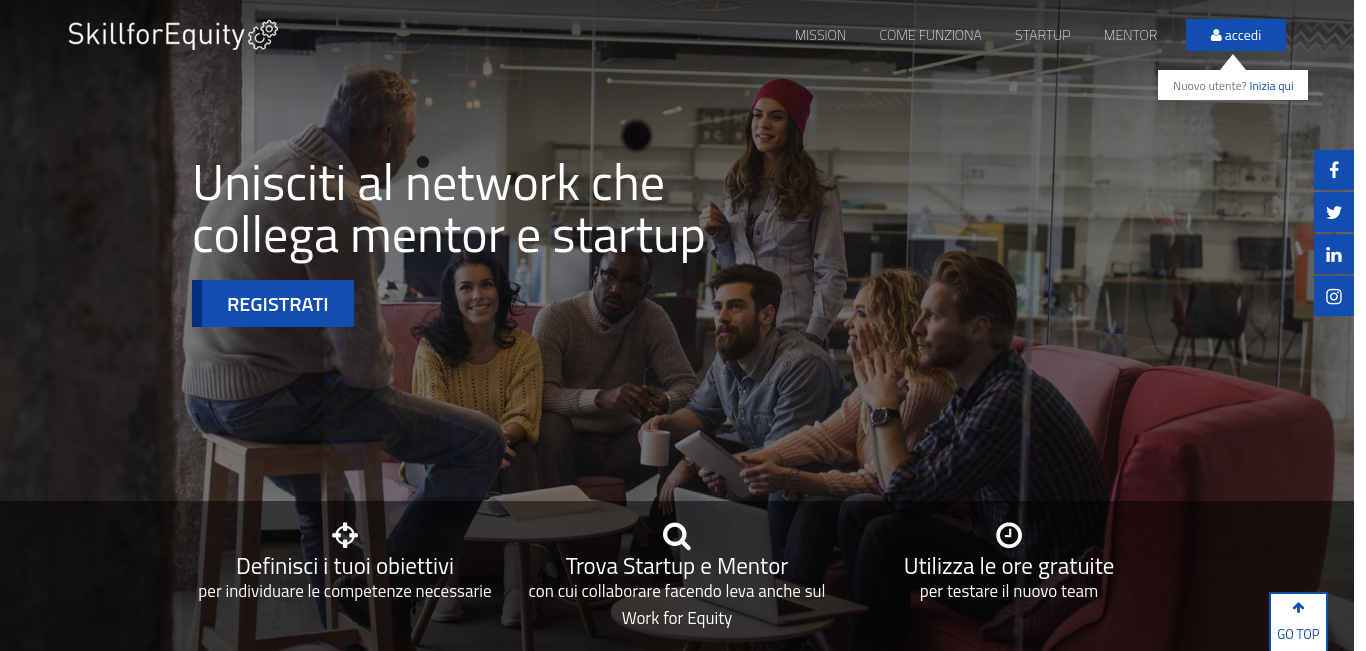Click the SkillforEquity logo text
The height and width of the screenshot is (651, 1366).
[156, 35]
